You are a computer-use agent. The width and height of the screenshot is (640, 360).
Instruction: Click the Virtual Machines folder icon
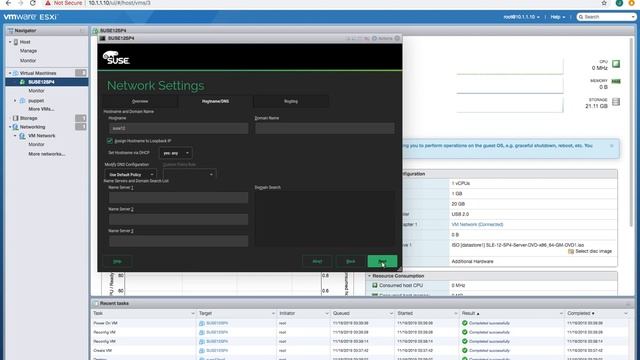click(x=16, y=73)
